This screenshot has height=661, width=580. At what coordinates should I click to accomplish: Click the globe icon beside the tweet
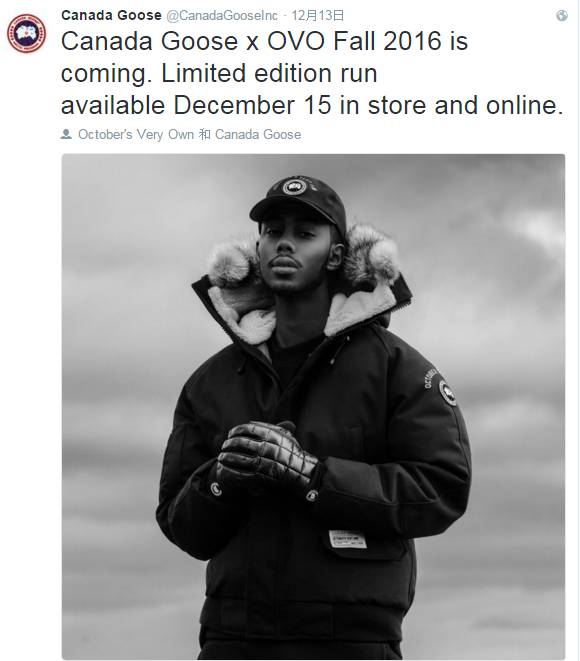561,16
